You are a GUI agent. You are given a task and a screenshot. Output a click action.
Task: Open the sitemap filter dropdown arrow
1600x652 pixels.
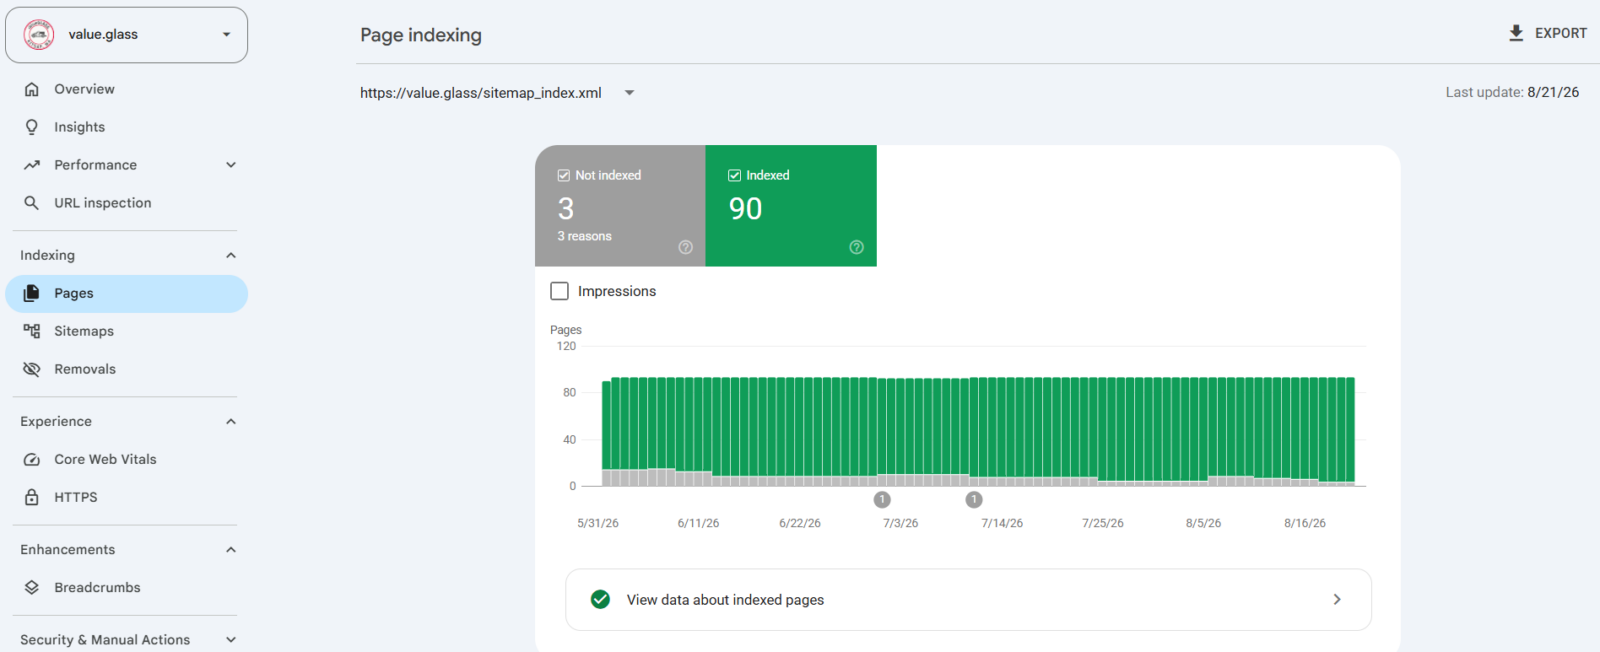[x=629, y=93]
